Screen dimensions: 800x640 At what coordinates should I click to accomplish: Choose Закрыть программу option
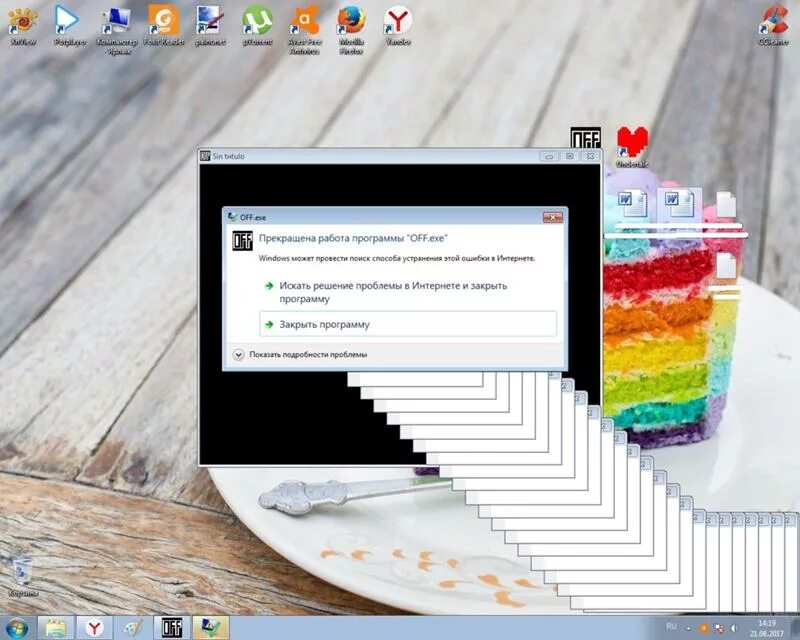pos(408,324)
